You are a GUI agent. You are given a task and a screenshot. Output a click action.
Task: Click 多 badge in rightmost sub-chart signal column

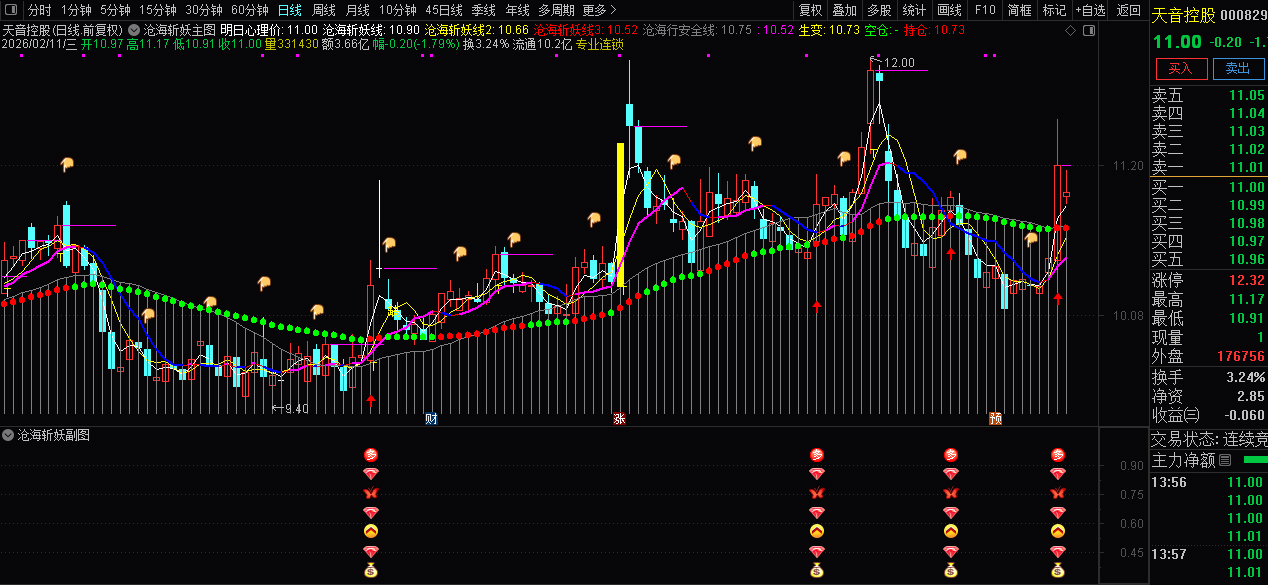[x=1058, y=455]
